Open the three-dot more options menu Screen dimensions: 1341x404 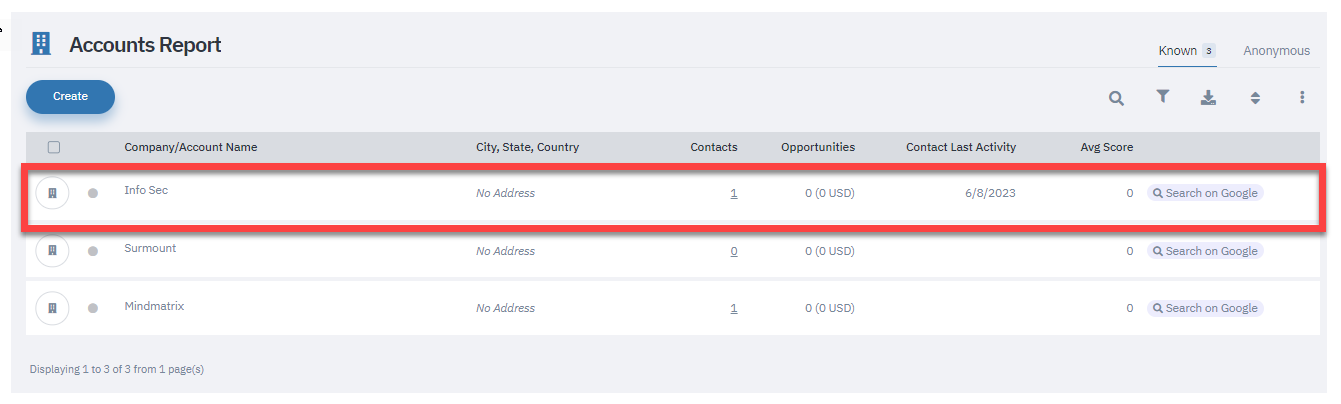1302,97
